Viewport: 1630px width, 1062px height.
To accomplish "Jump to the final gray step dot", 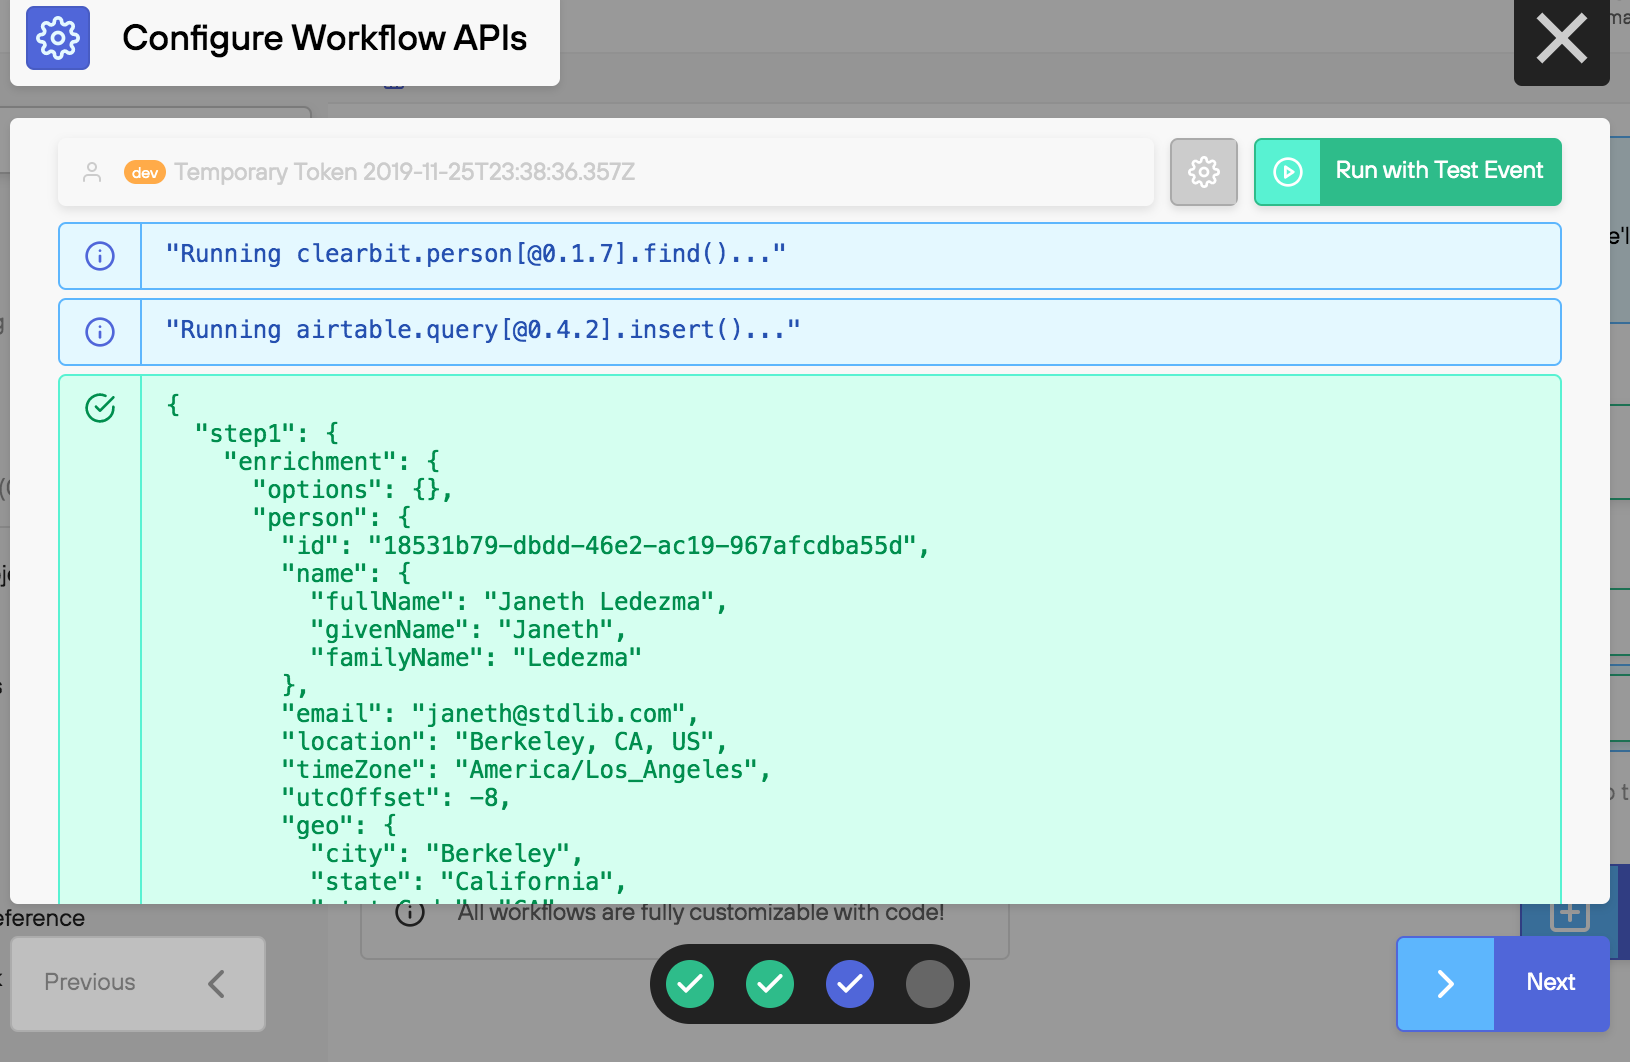I will coord(930,984).
